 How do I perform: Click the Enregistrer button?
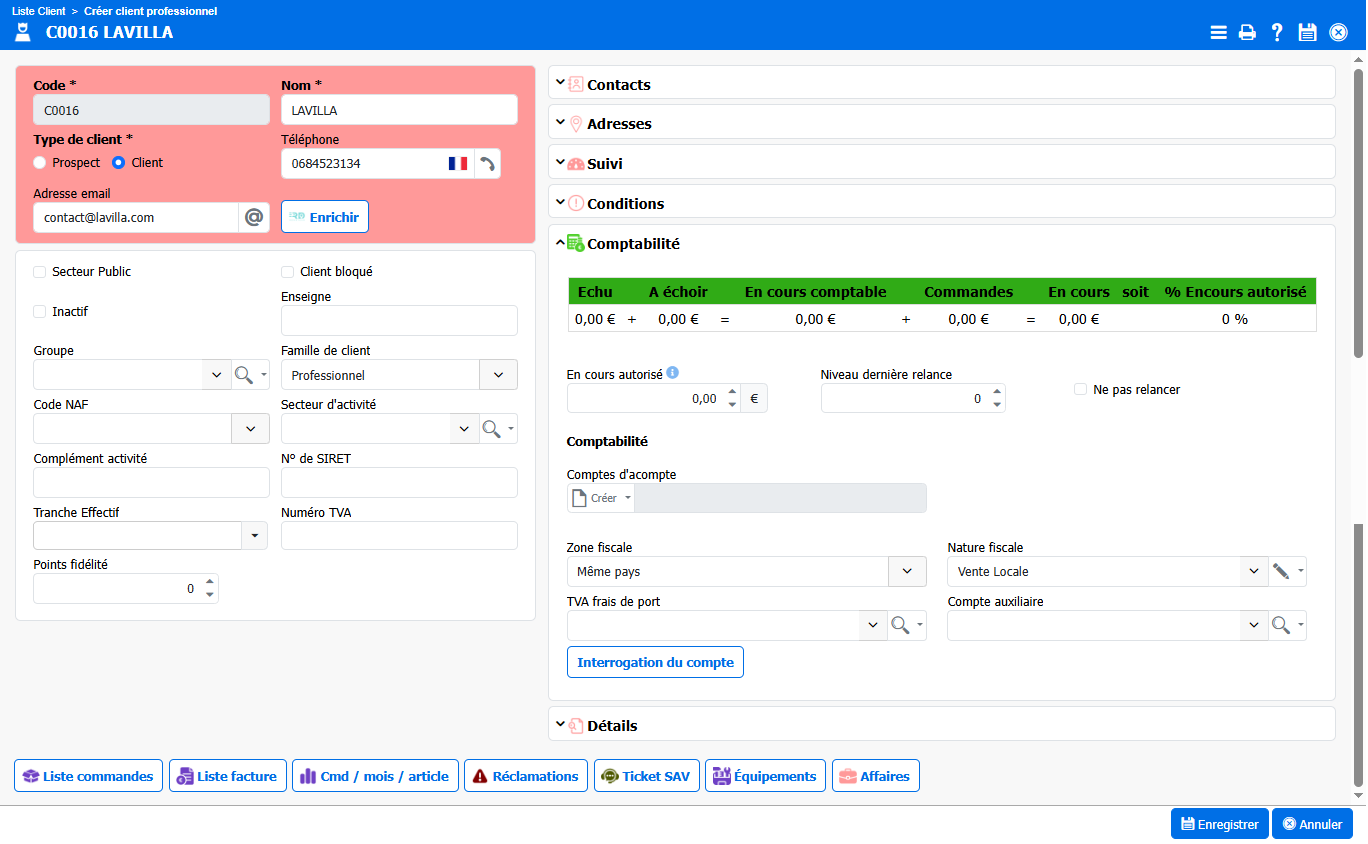(1219, 824)
